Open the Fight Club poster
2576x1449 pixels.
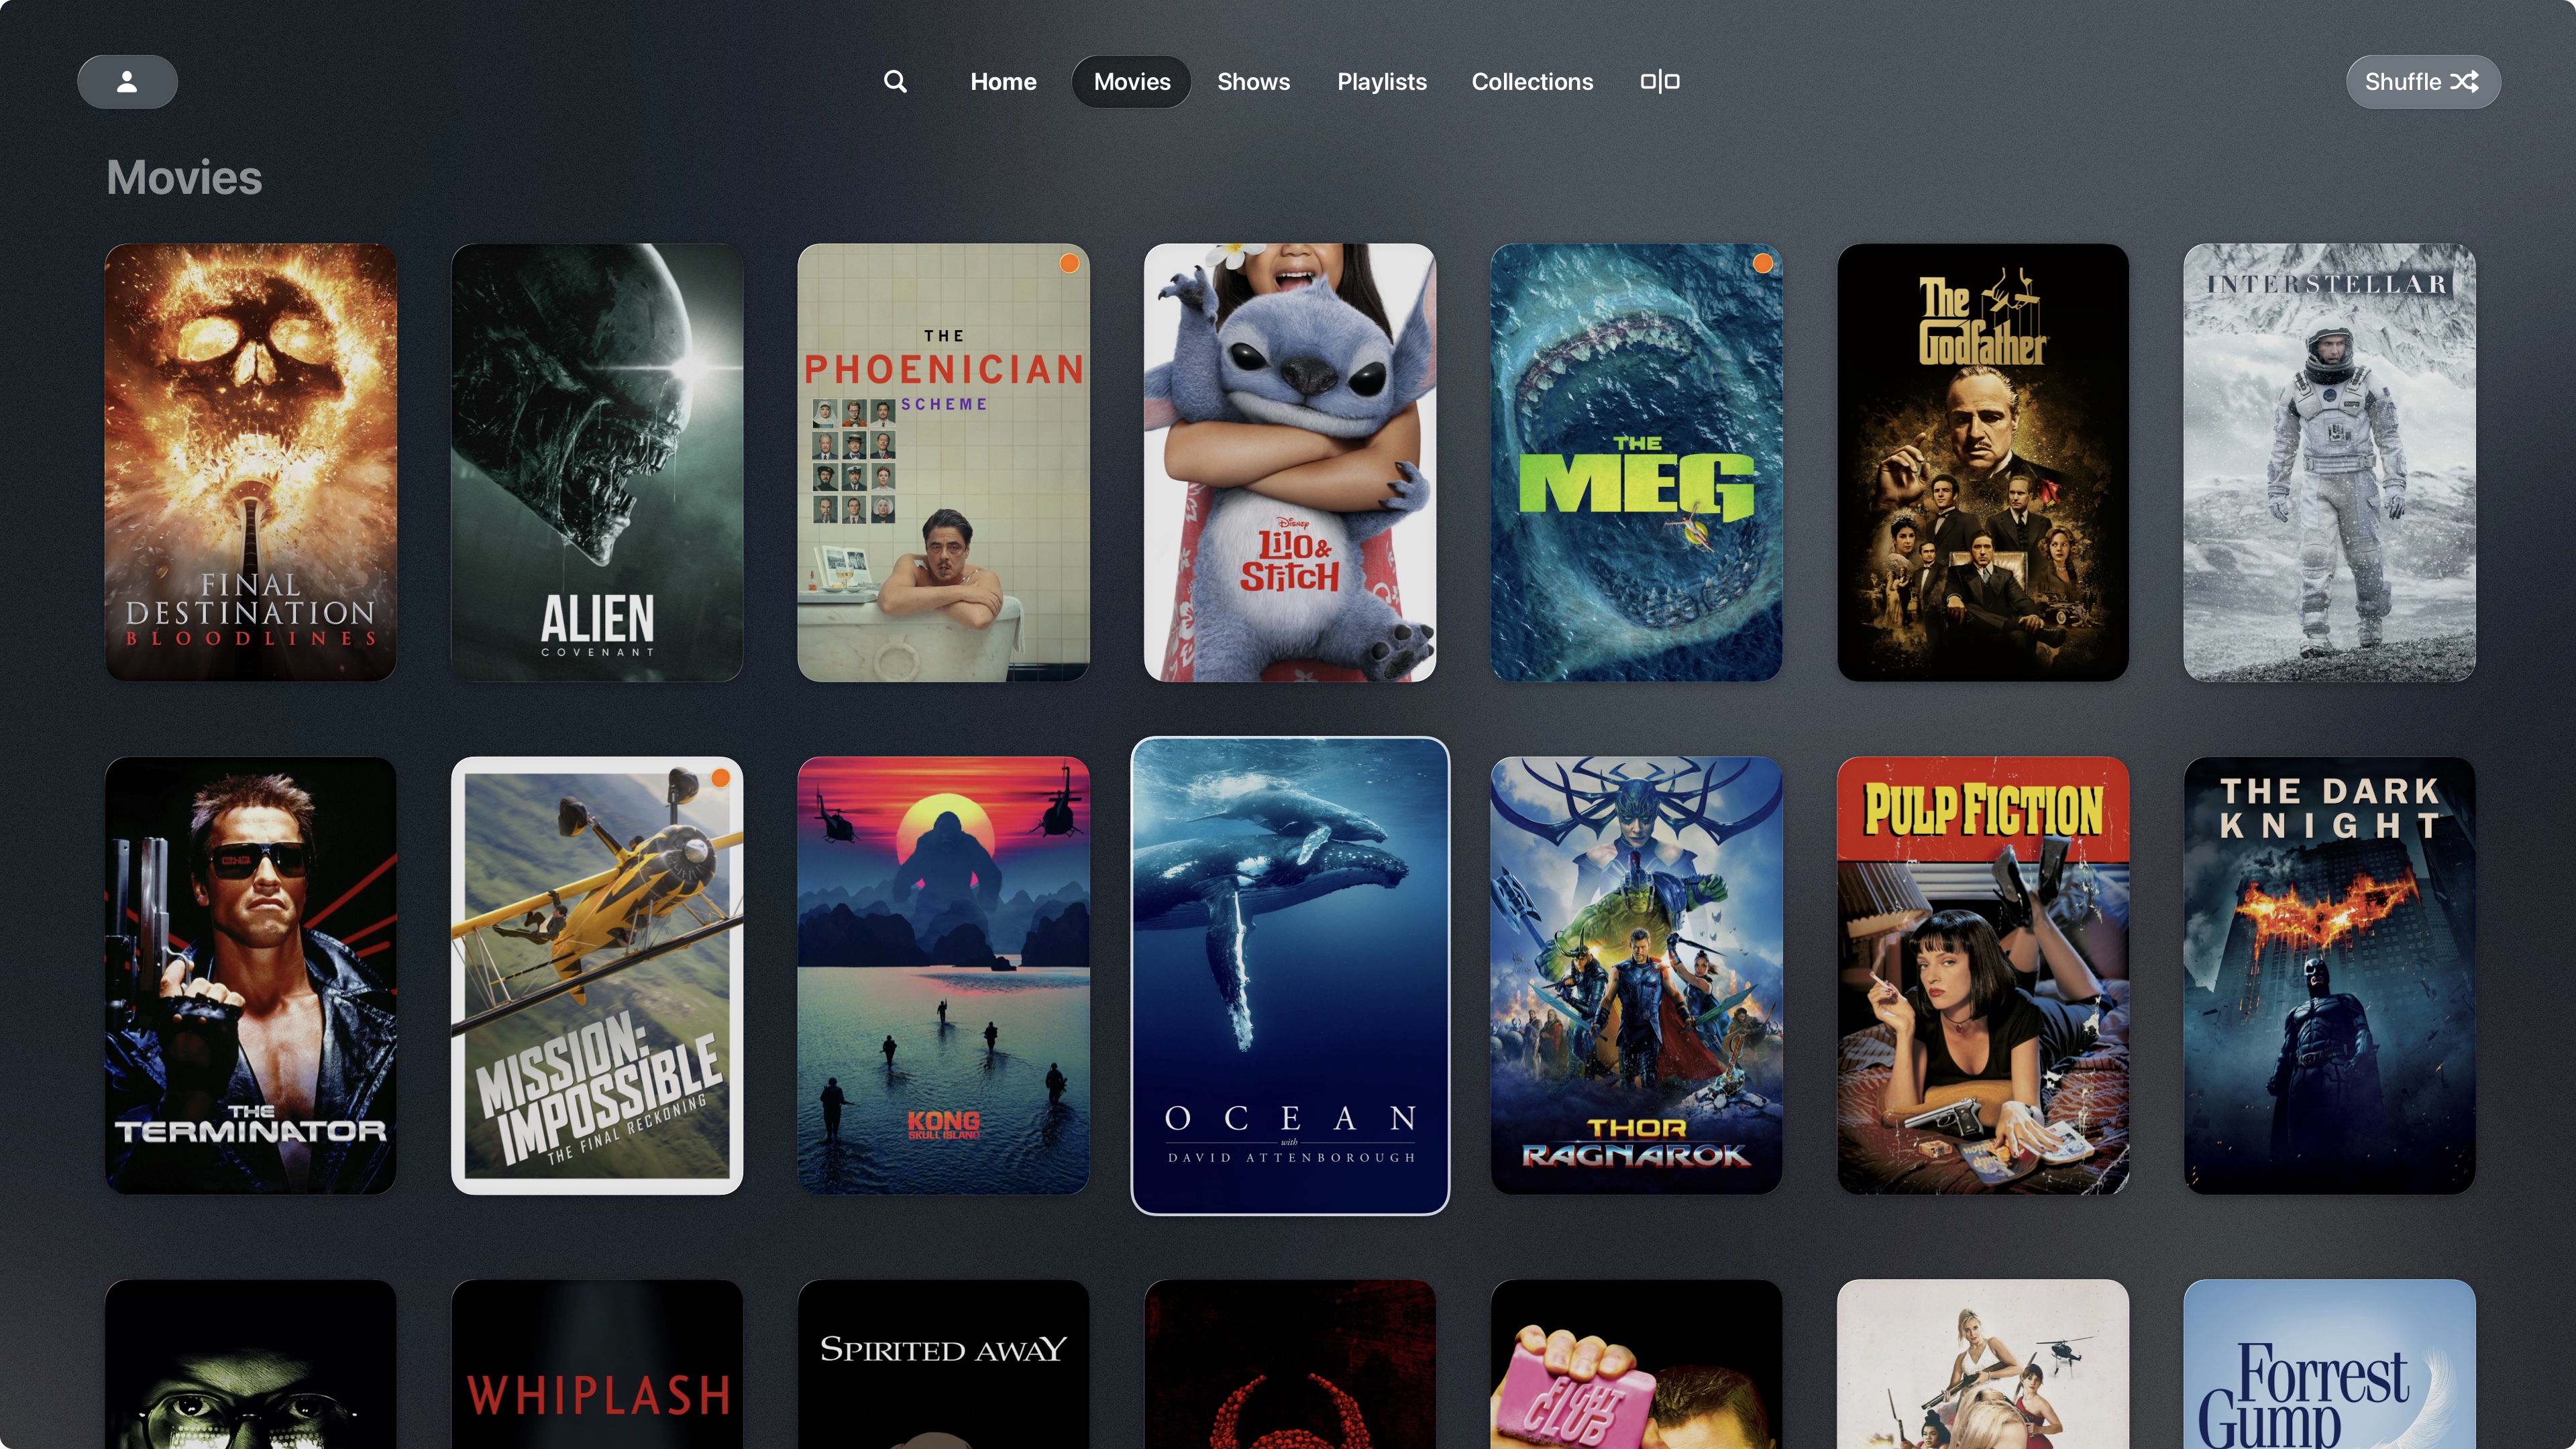1636,1364
